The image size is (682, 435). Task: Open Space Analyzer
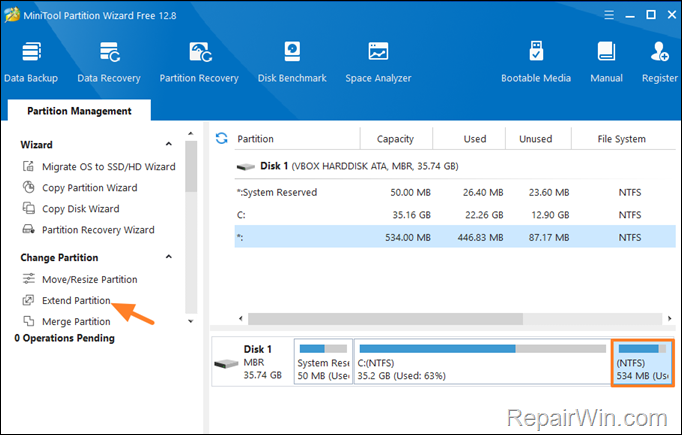click(378, 61)
